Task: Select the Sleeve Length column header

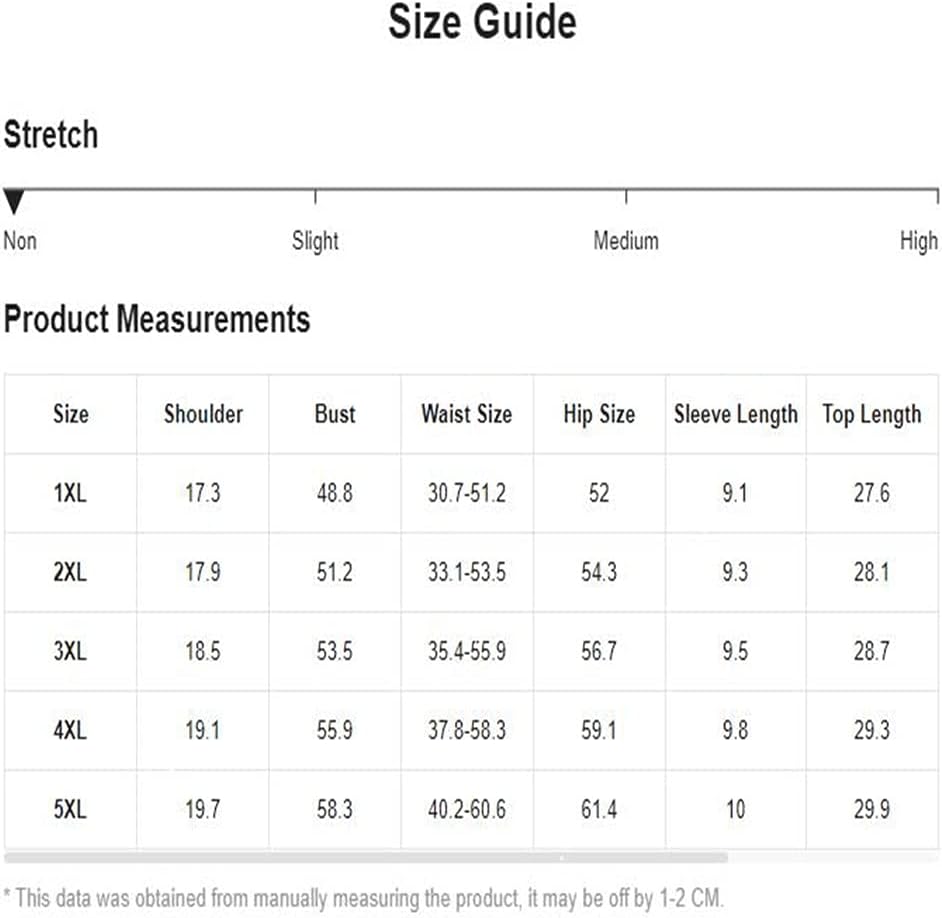Action: [736, 415]
